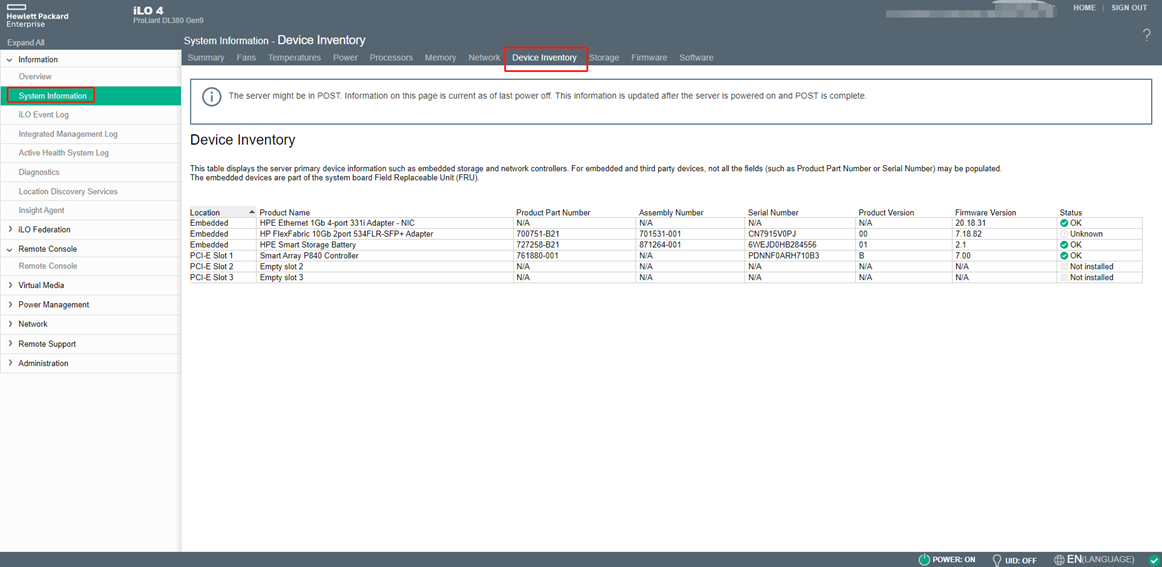This screenshot has width=1162, height=567.
Task: Switch to the Fans tab
Action: click(x=246, y=58)
